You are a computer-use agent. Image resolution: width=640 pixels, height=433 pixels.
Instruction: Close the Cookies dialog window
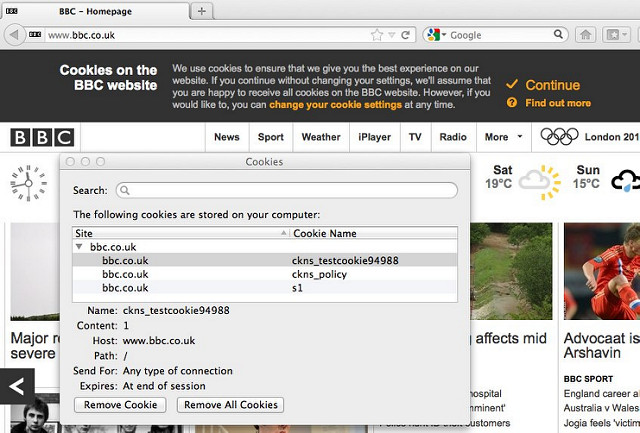pyautogui.click(x=70, y=162)
